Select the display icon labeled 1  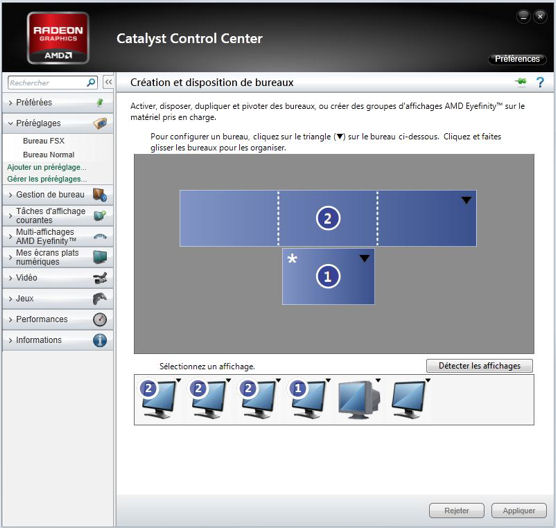click(x=308, y=399)
